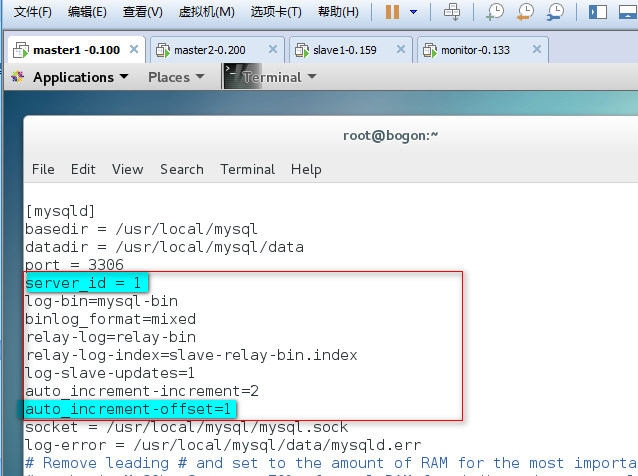Click the master2 VM tab icon
This screenshot has height=476, width=638.
pyautogui.click(x=163, y=50)
